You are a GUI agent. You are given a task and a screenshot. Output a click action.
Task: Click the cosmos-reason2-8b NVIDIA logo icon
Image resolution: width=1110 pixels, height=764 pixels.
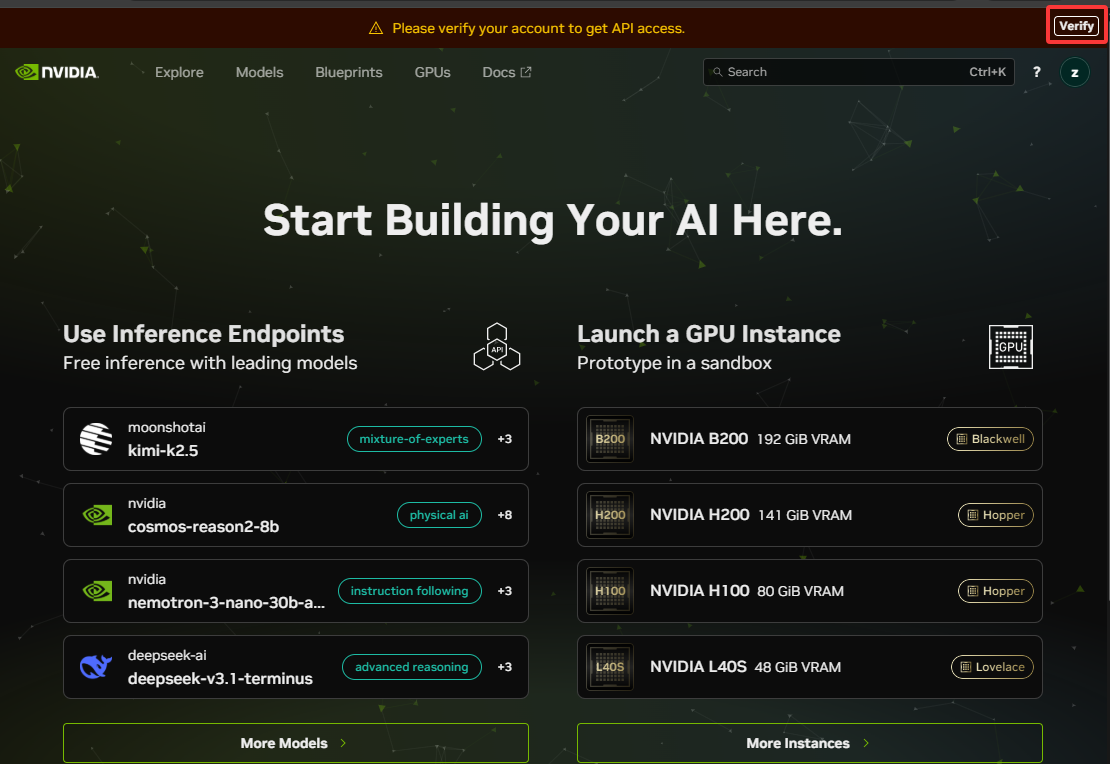pos(97,515)
